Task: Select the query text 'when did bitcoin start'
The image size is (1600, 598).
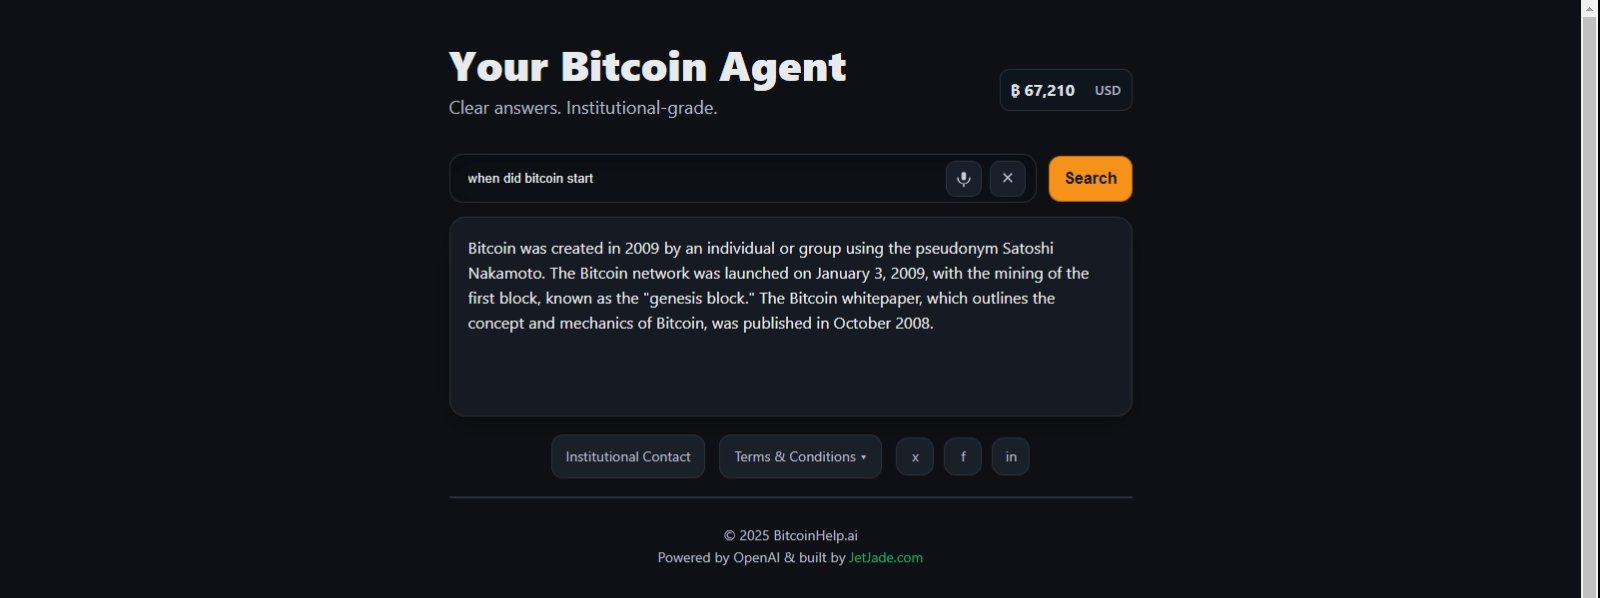Action: click(530, 178)
